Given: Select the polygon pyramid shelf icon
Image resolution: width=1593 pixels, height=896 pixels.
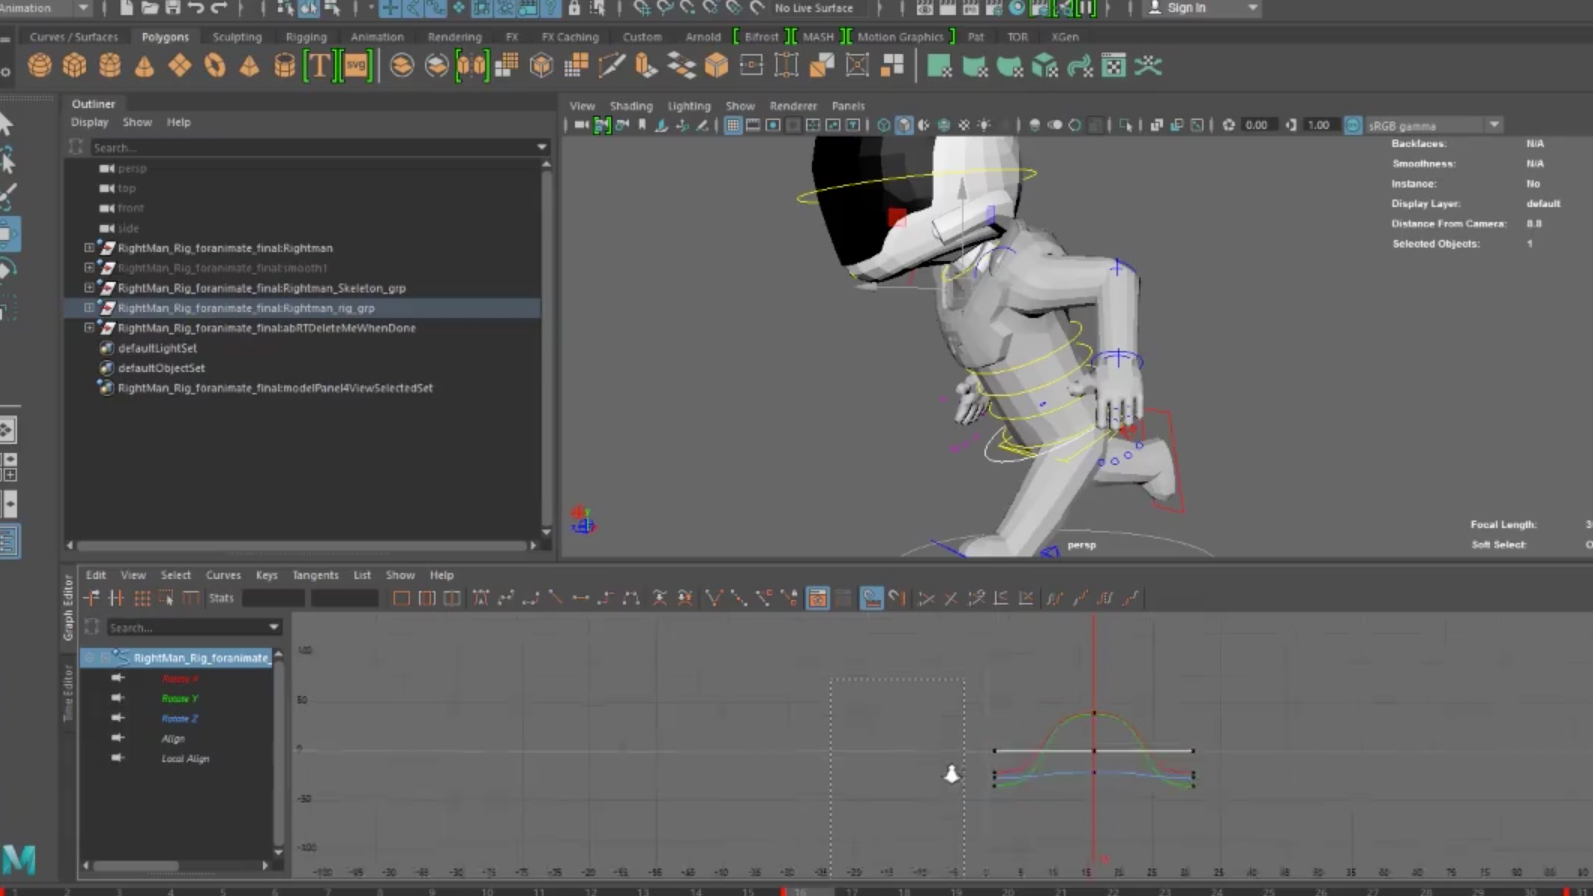Looking at the screenshot, I should point(249,66).
